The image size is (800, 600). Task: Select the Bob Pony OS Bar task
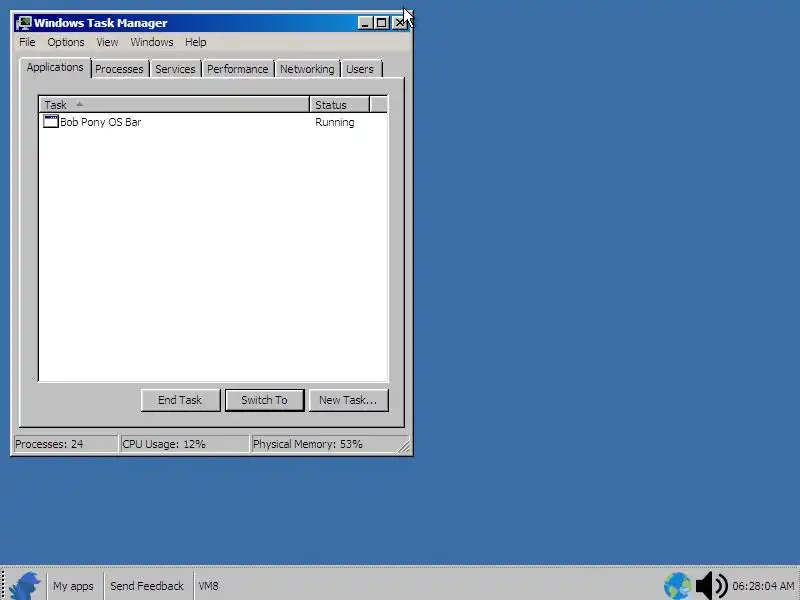point(101,122)
